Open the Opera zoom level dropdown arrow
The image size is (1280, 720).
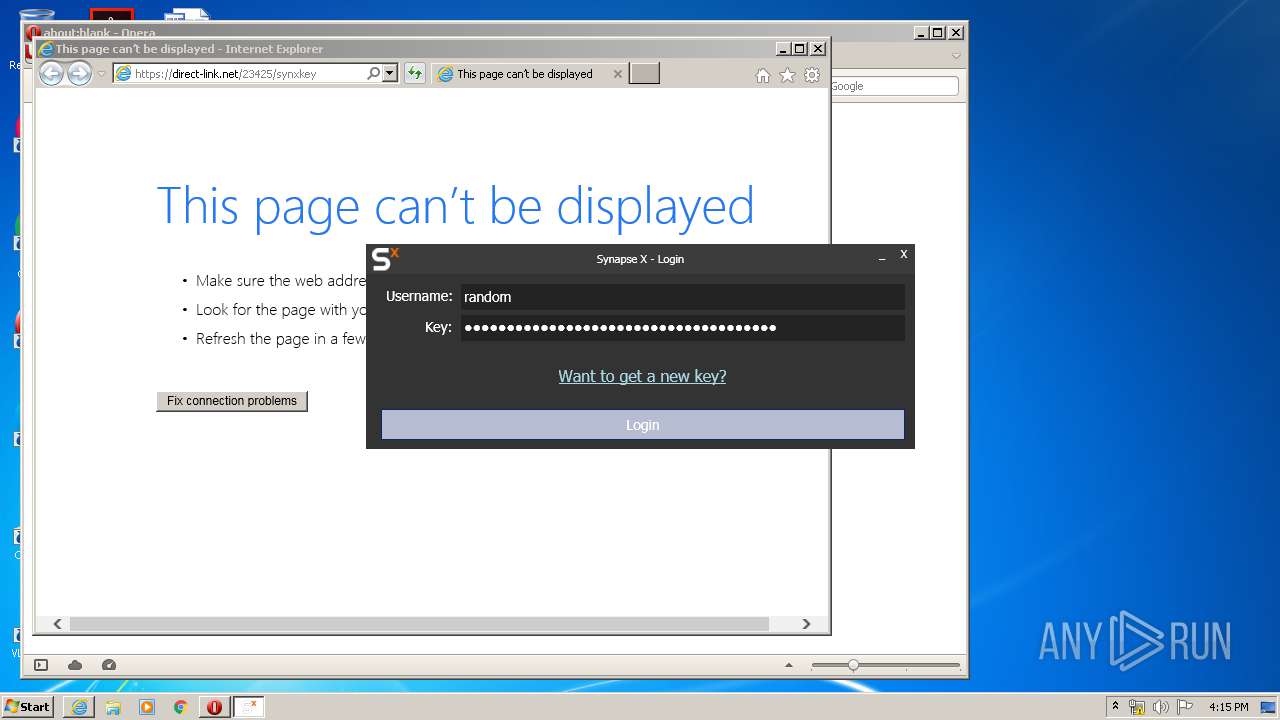tap(789, 665)
